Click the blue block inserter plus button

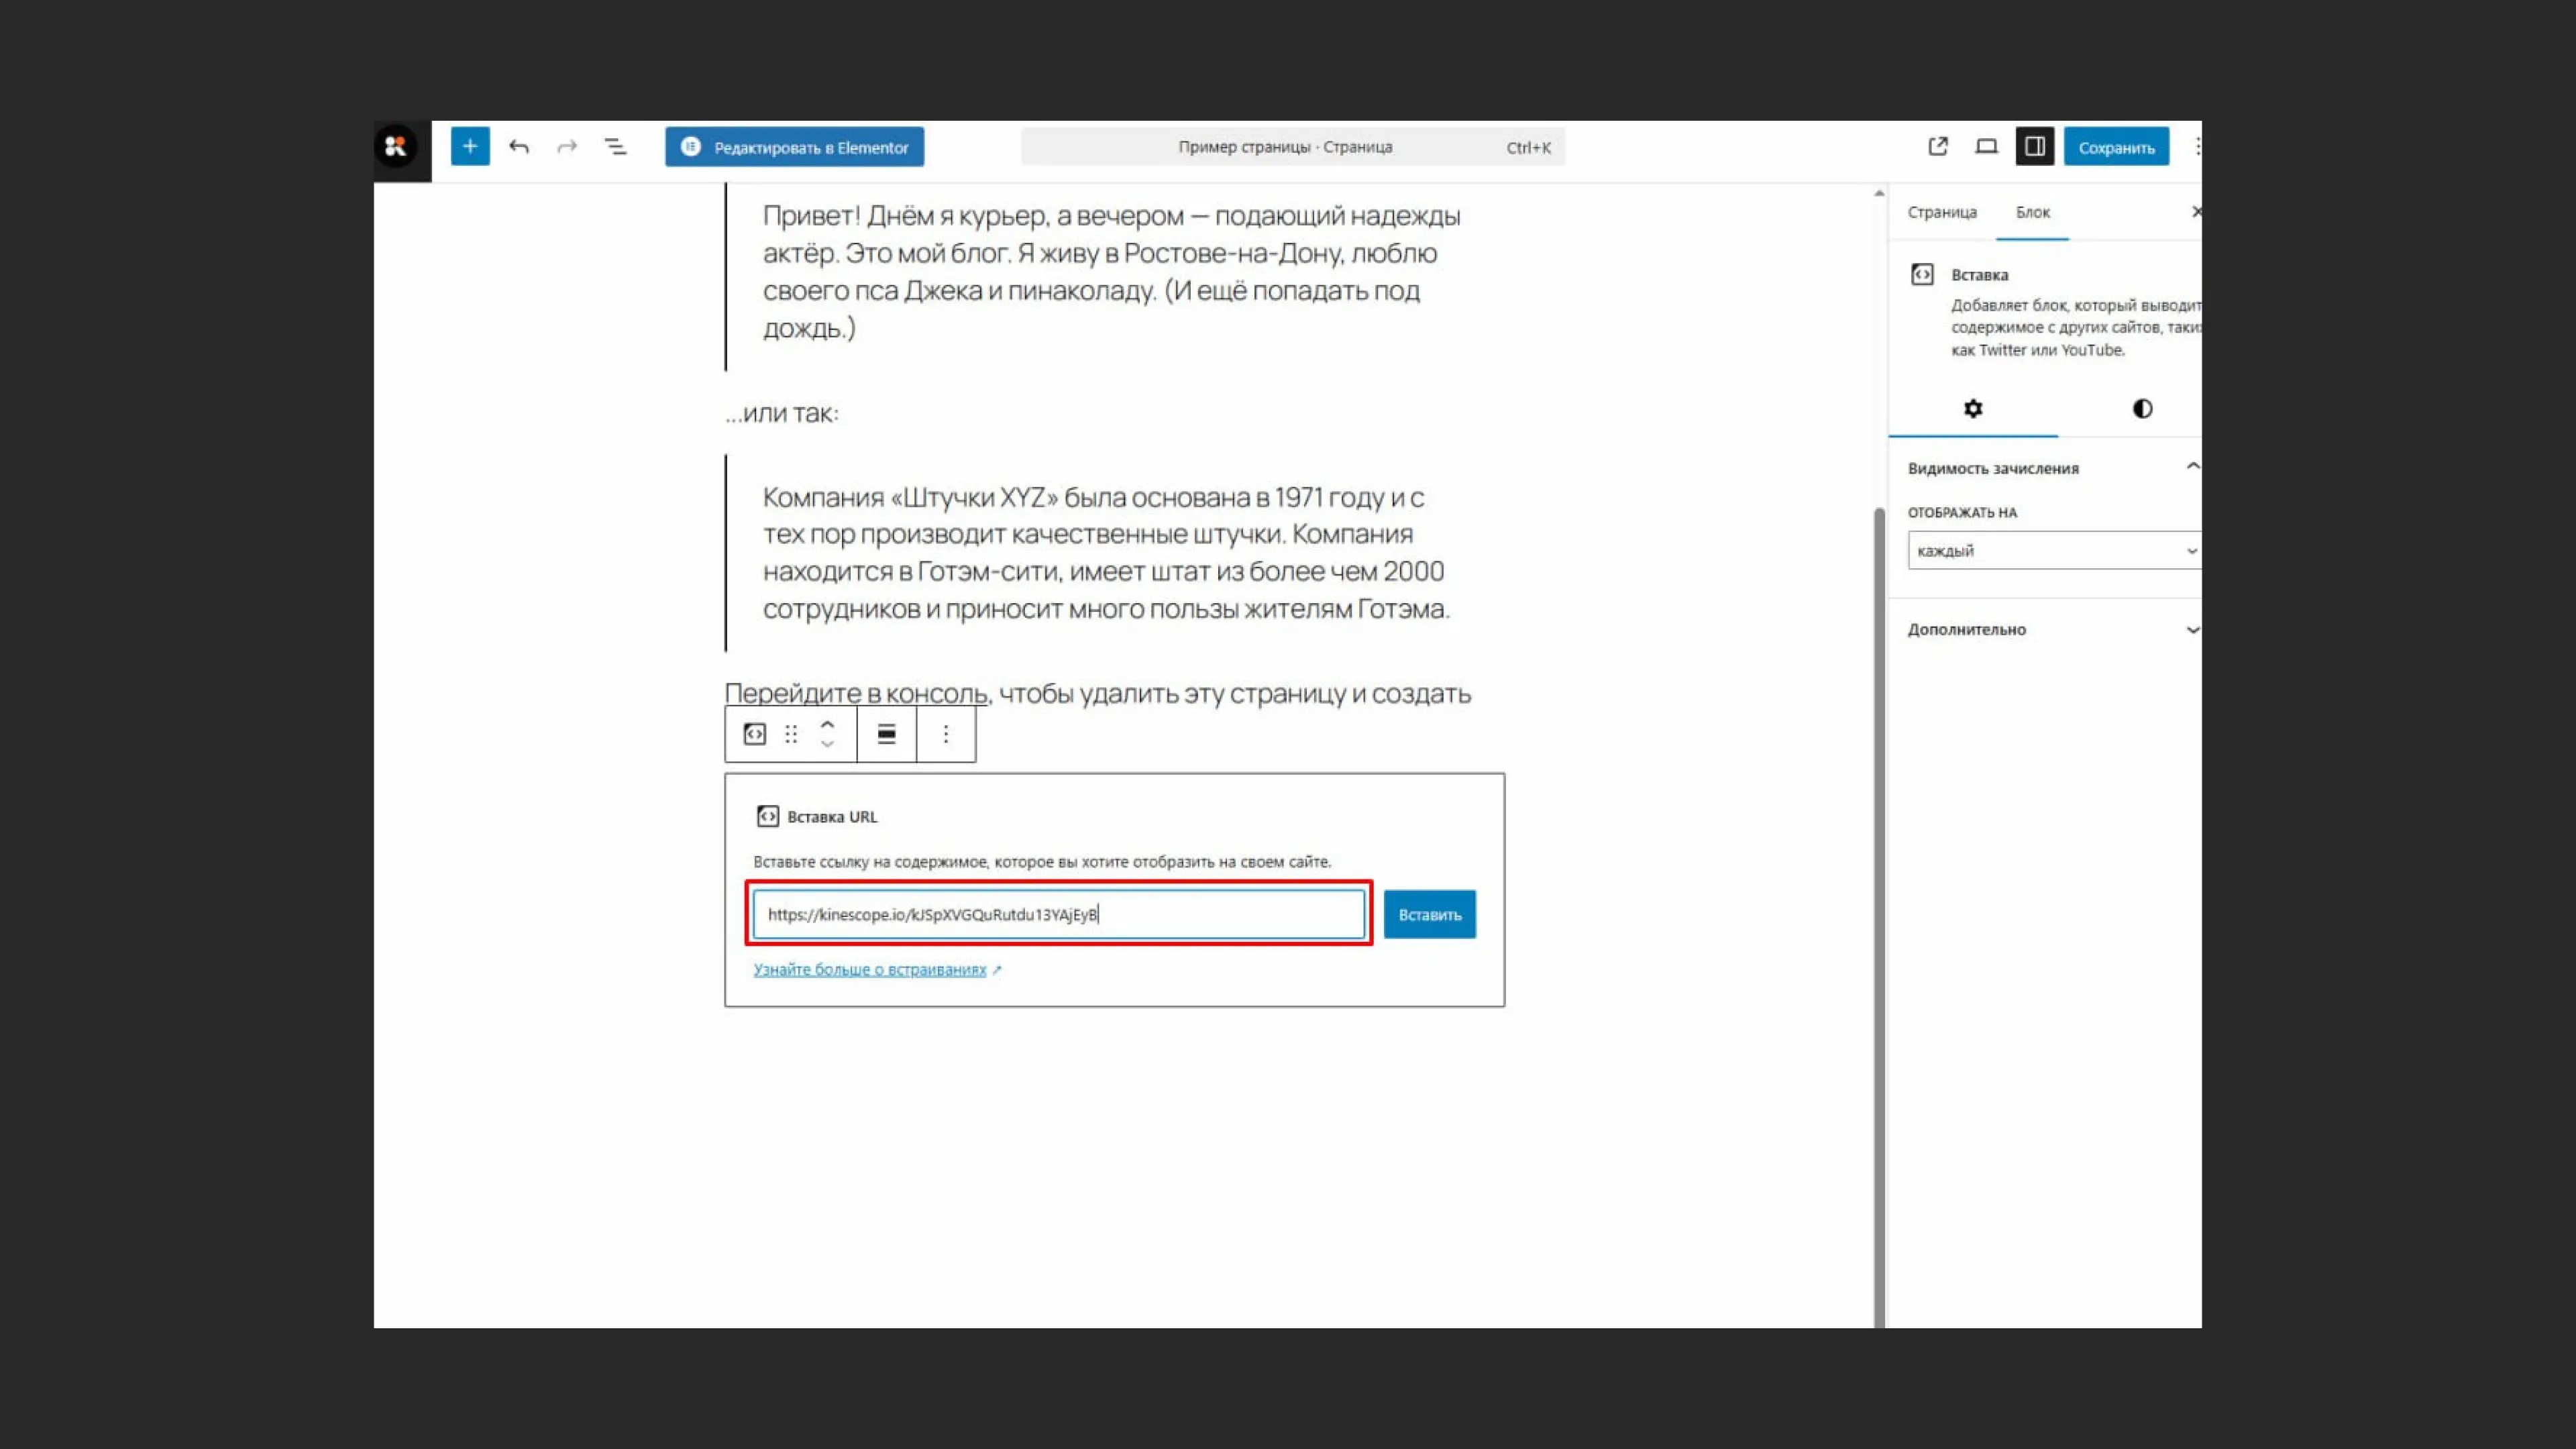(470, 147)
